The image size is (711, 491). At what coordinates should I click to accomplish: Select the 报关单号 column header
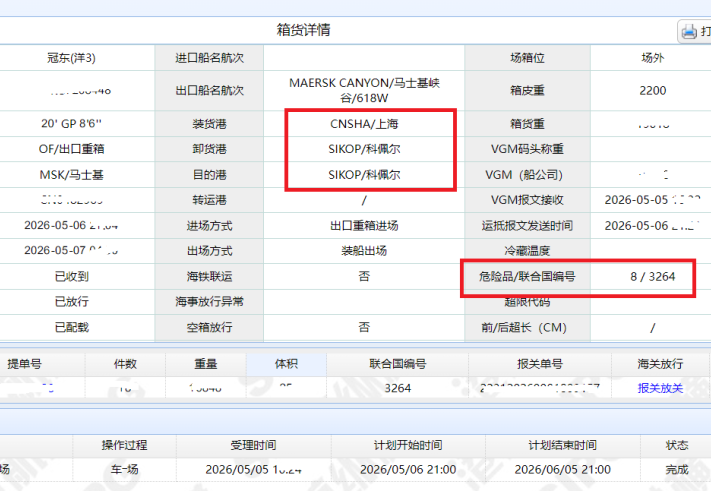tap(540, 364)
